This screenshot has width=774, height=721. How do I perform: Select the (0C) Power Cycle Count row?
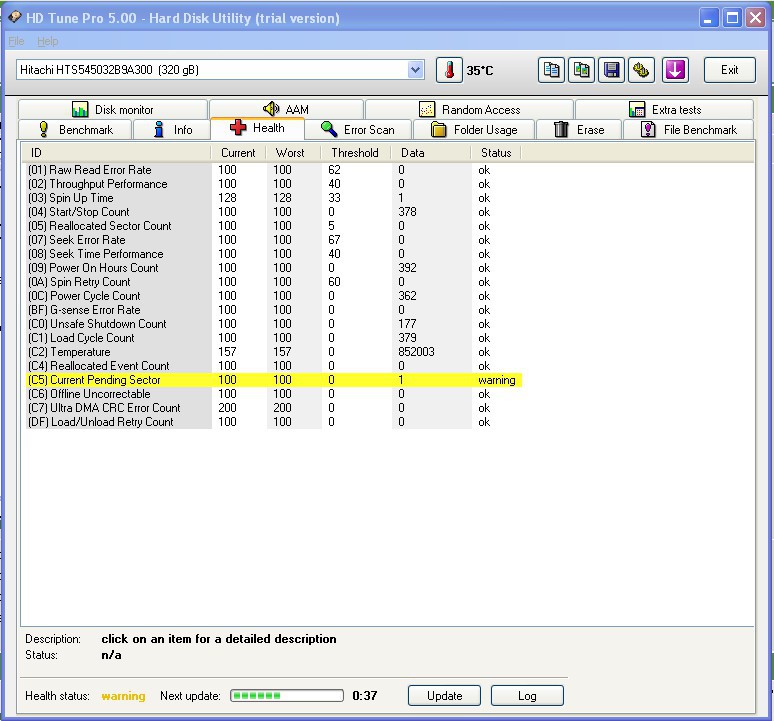(x=272, y=296)
